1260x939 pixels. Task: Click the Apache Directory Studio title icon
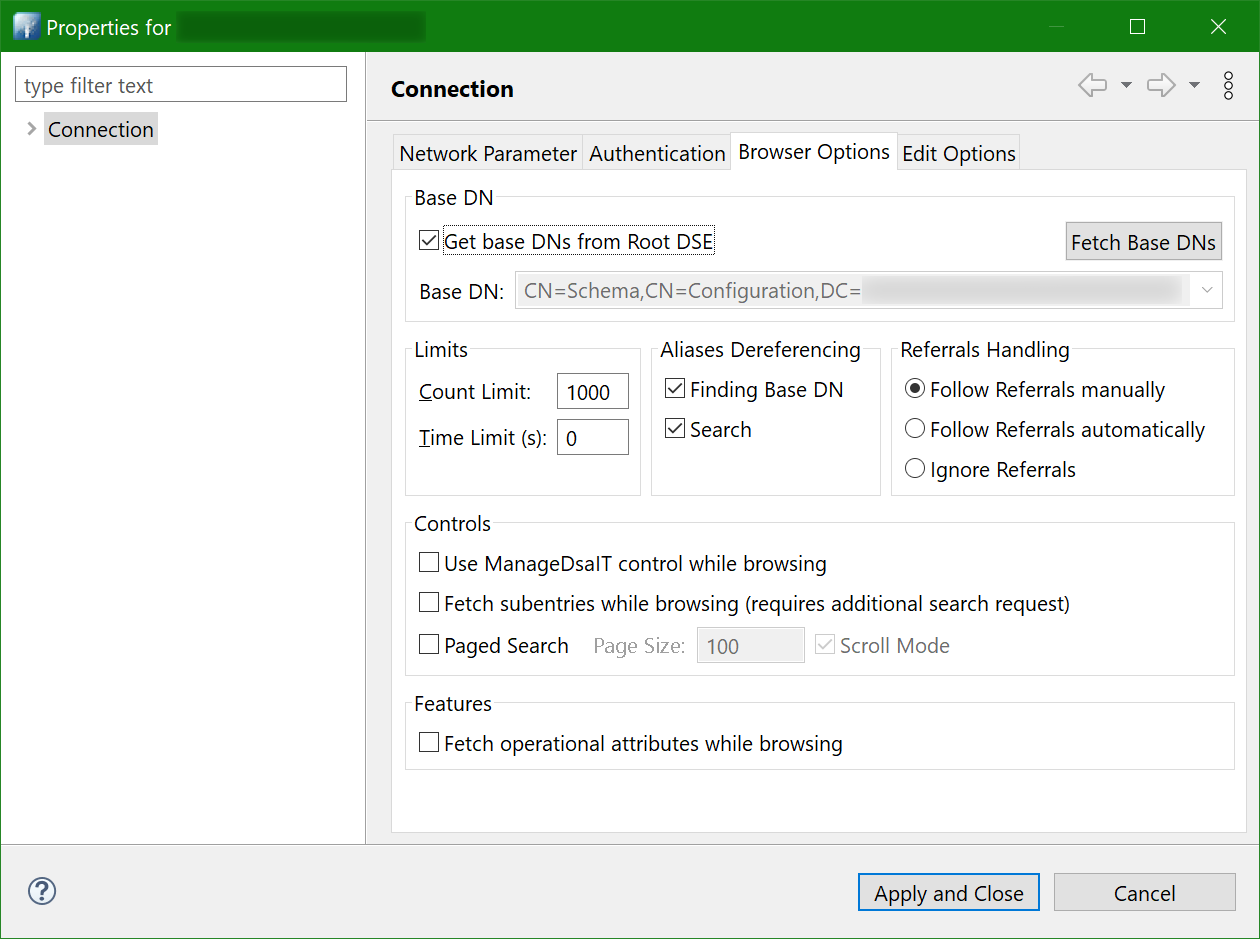click(x=26, y=26)
